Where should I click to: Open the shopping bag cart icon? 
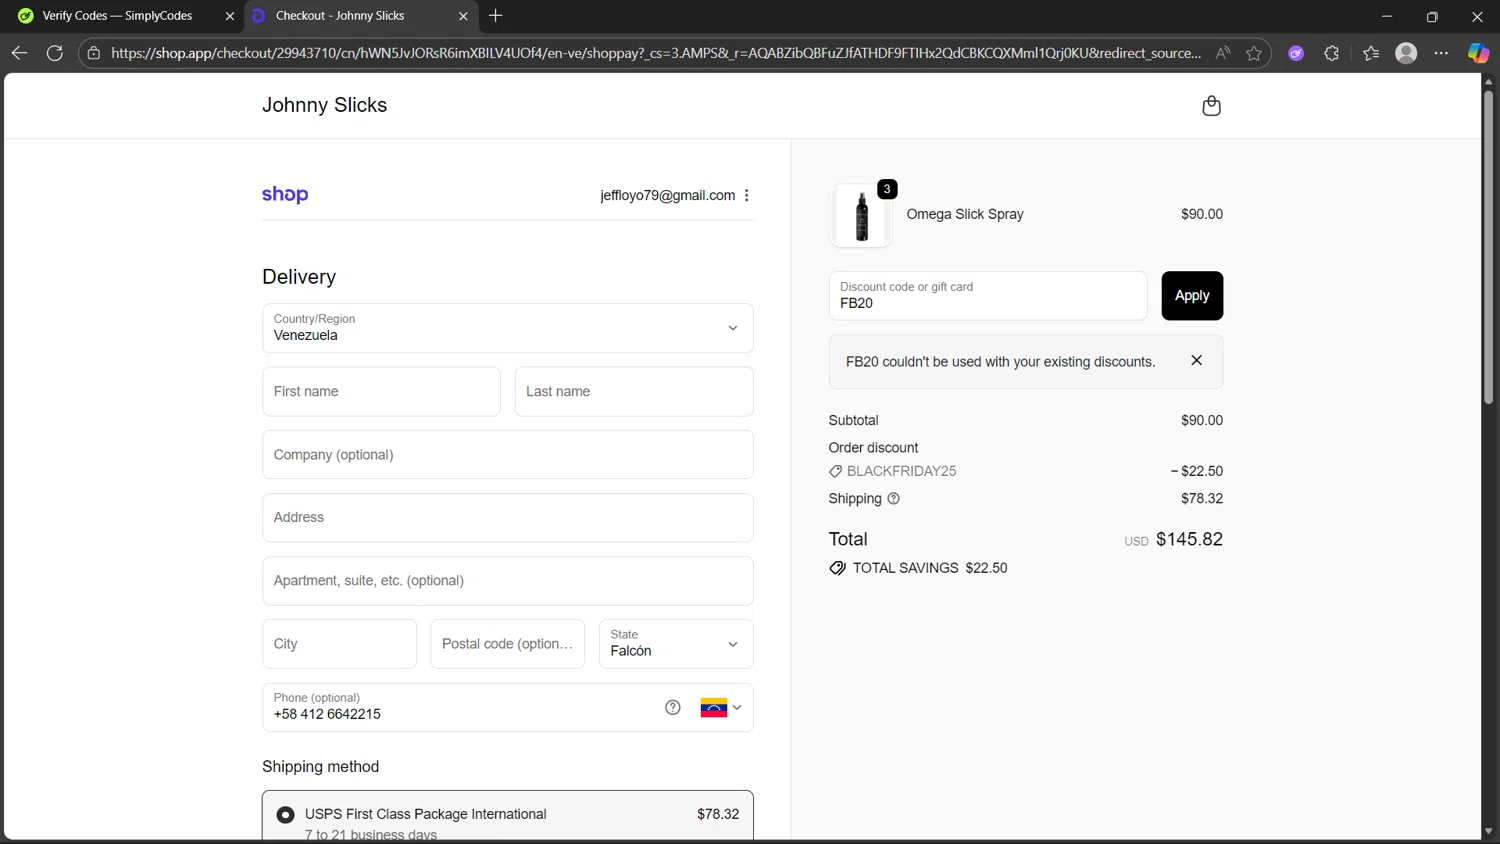point(1211,106)
